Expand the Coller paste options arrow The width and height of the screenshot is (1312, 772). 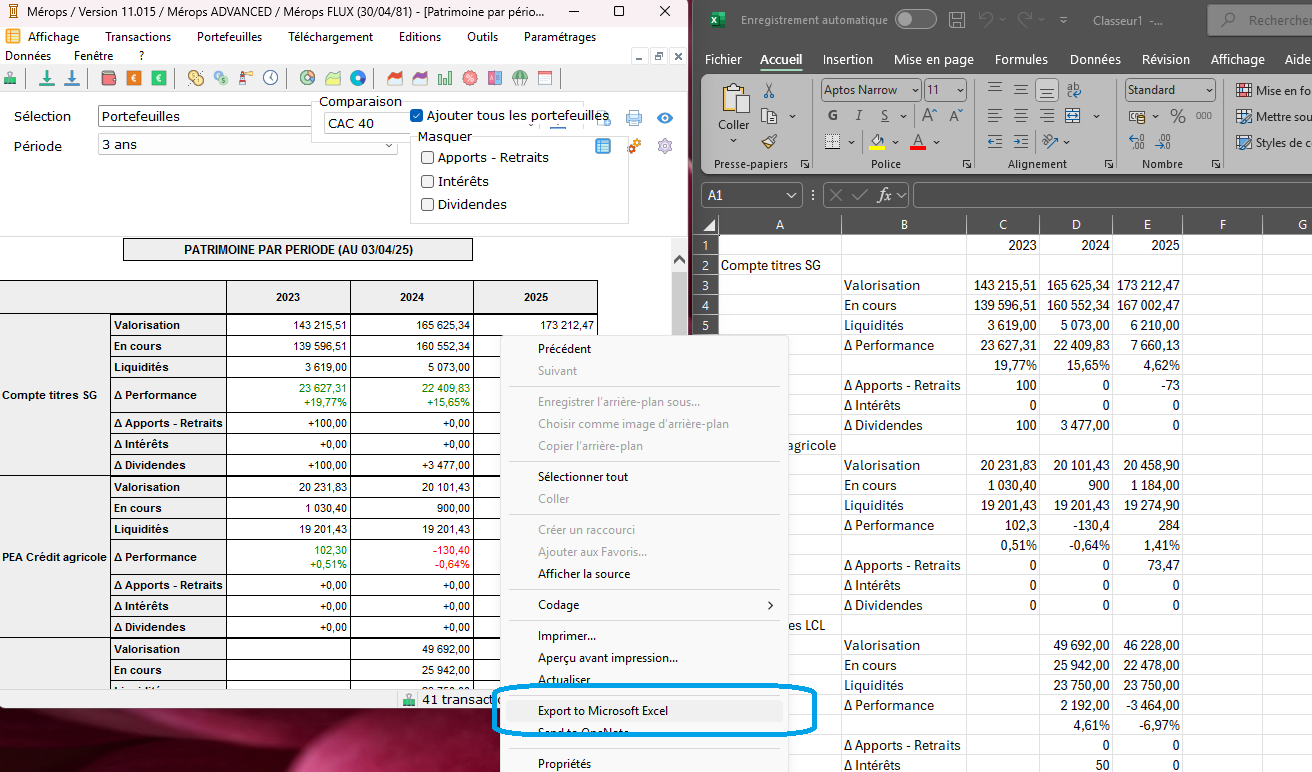[x=733, y=141]
